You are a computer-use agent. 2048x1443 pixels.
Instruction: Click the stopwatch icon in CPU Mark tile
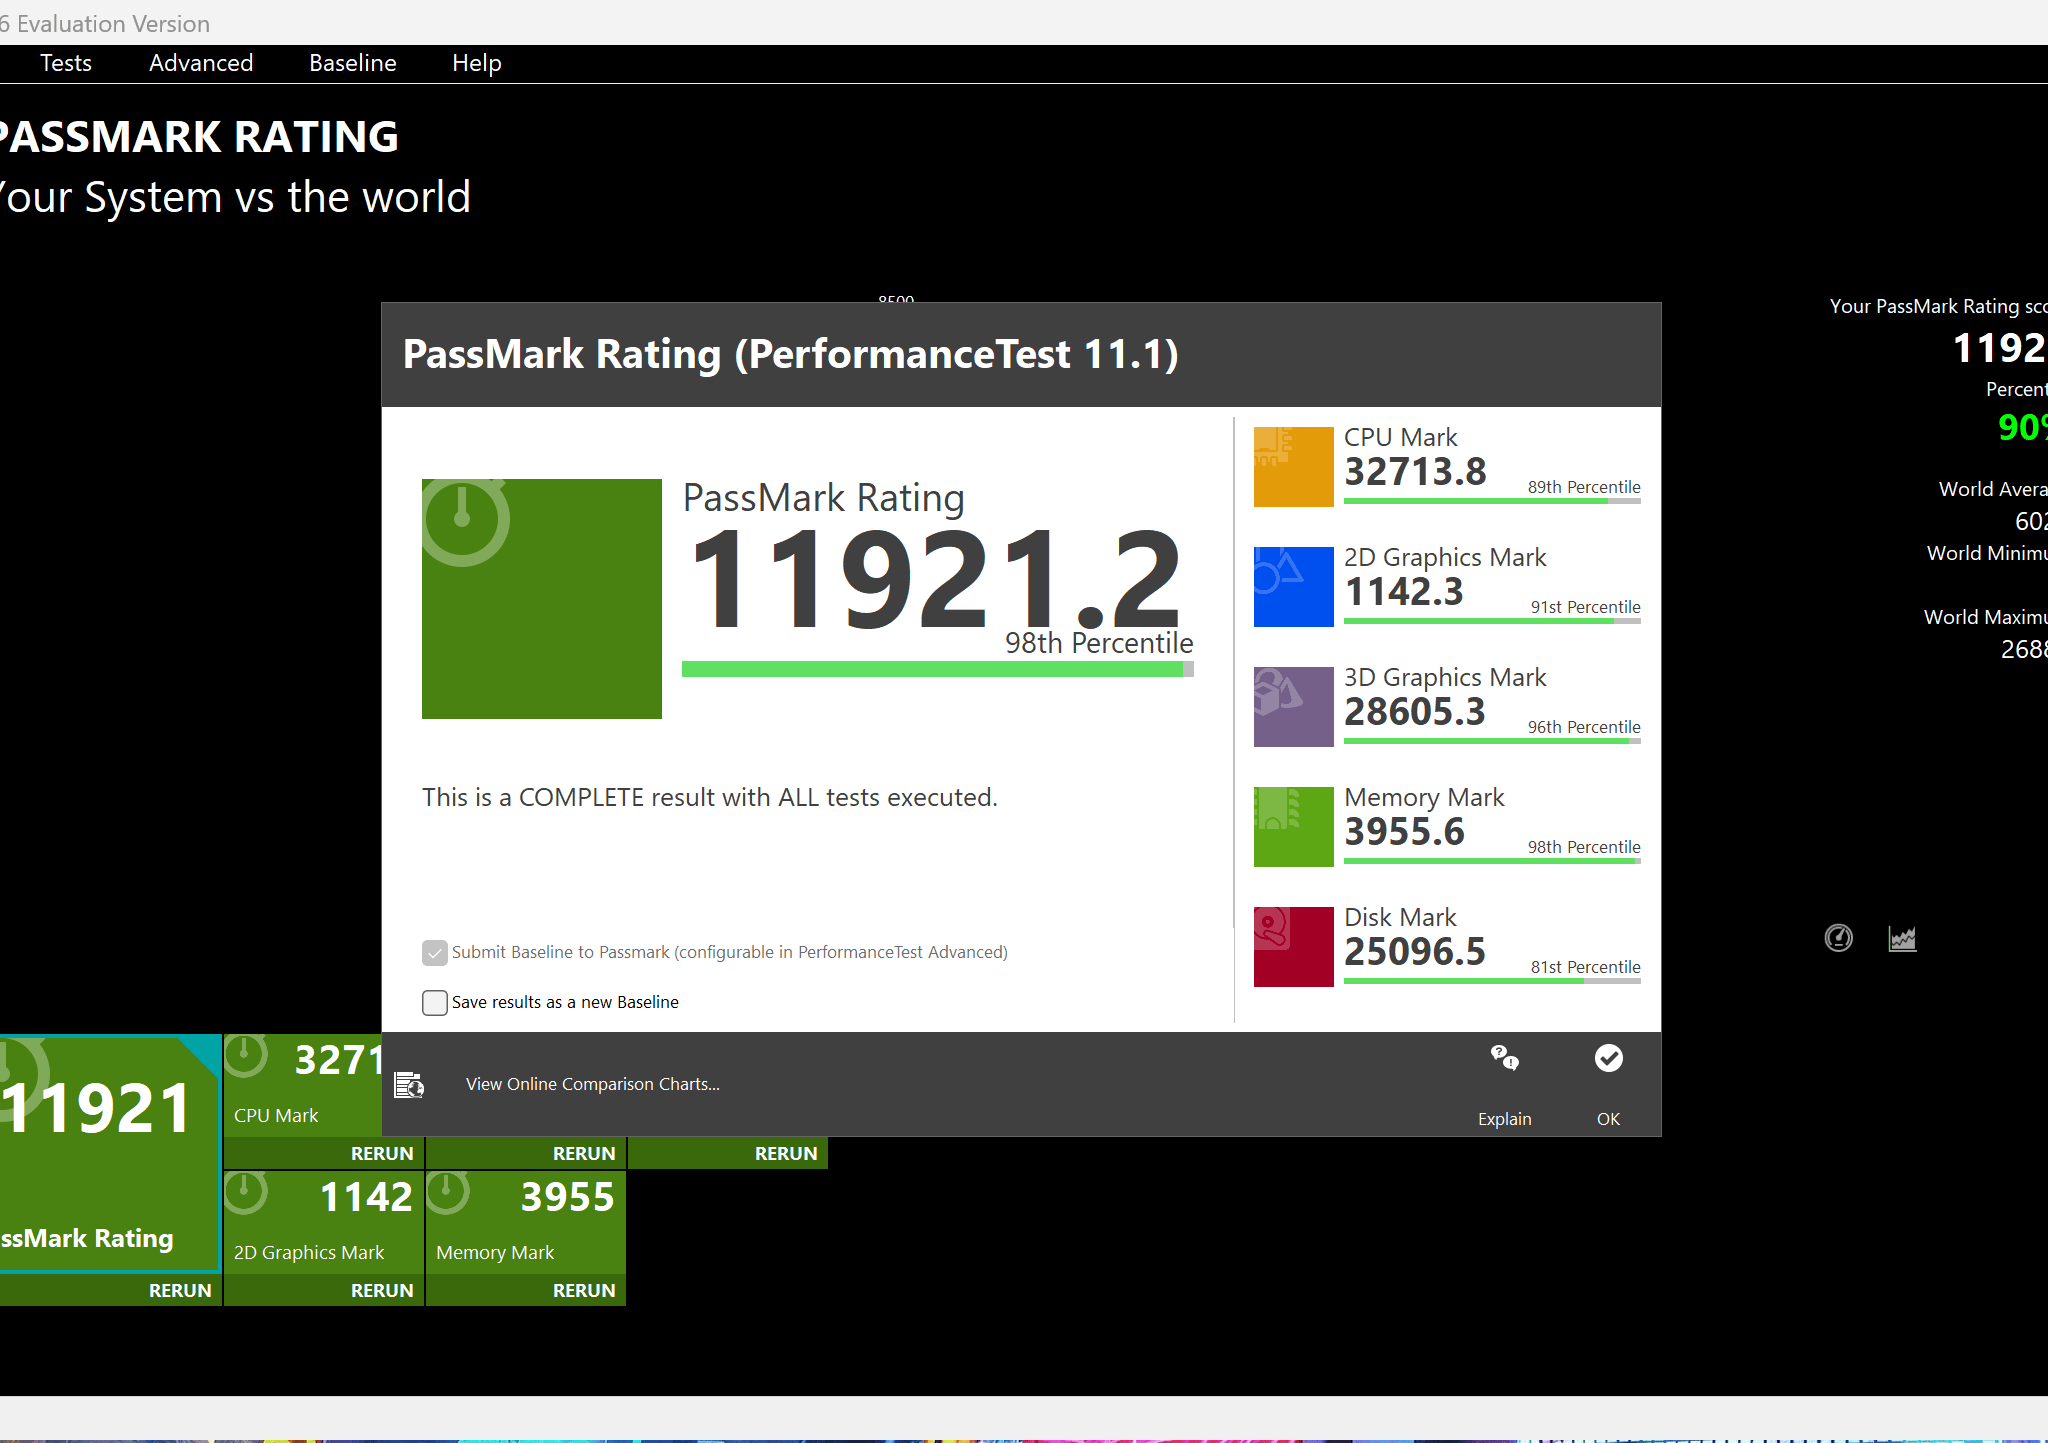246,1056
